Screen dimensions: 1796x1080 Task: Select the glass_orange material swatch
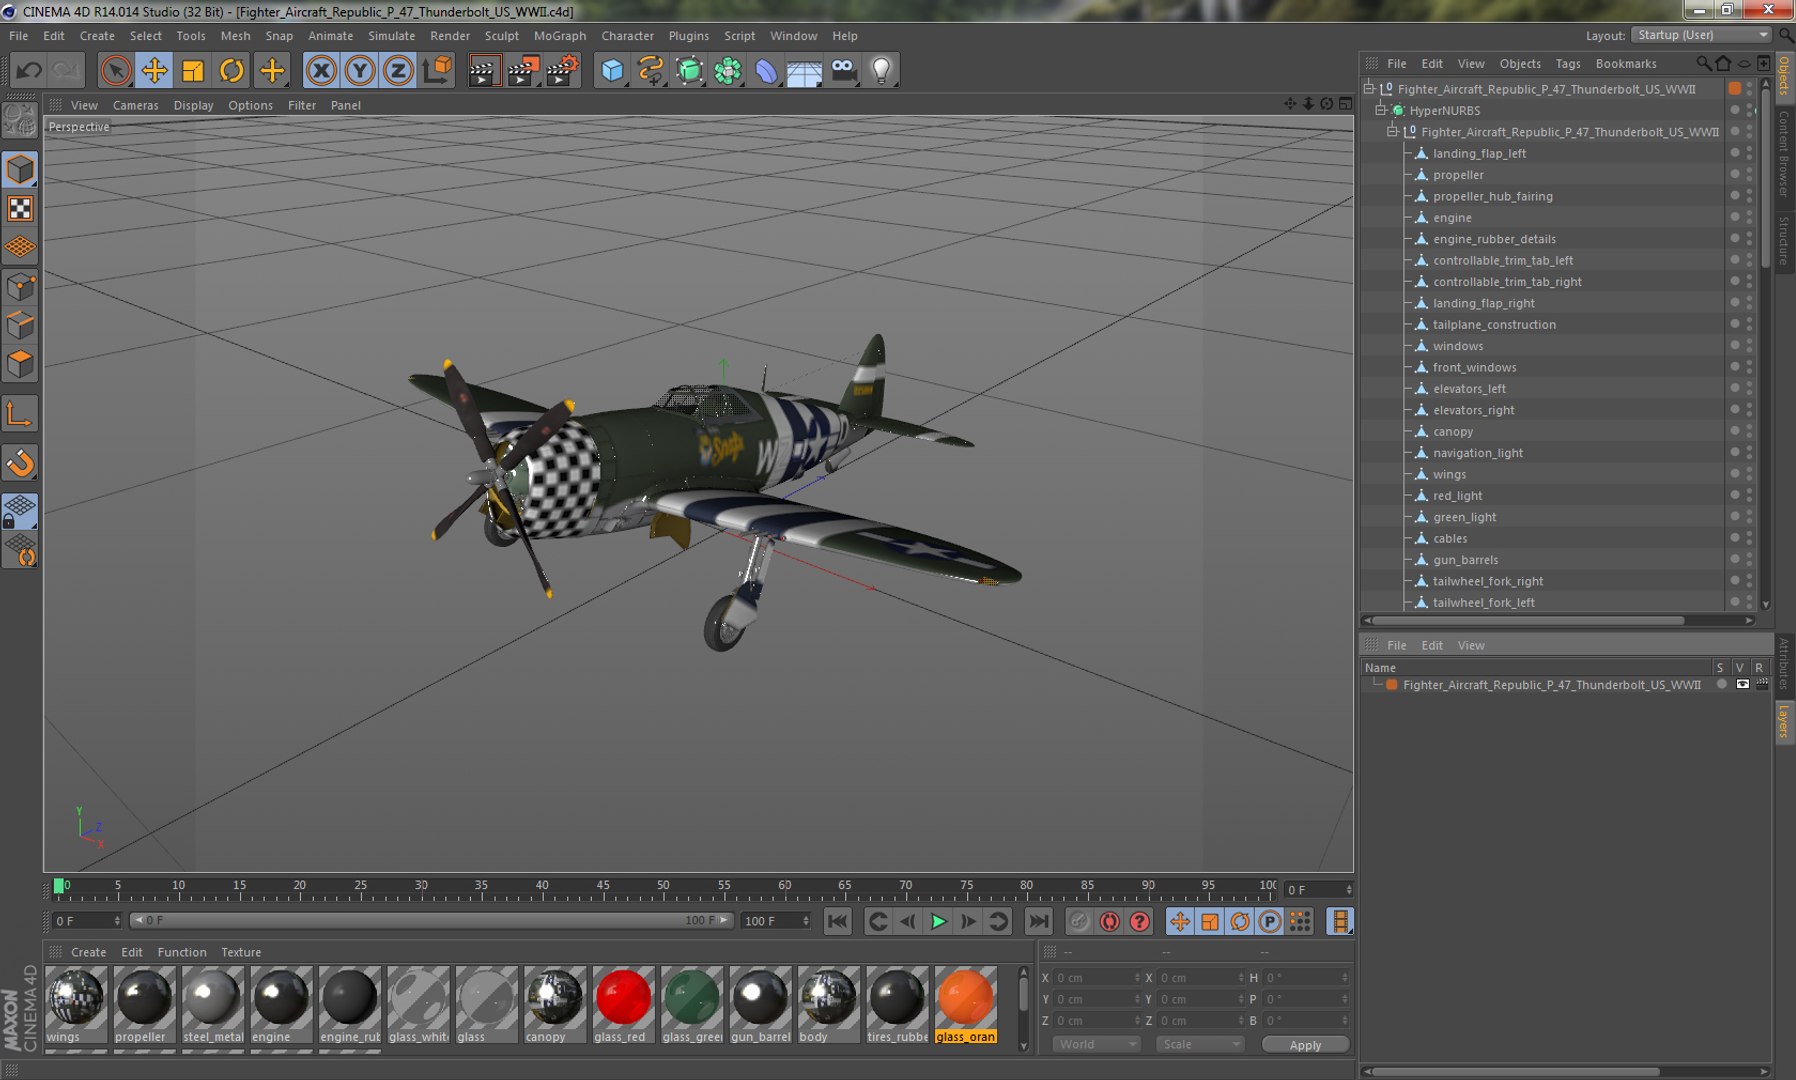tap(966, 1004)
